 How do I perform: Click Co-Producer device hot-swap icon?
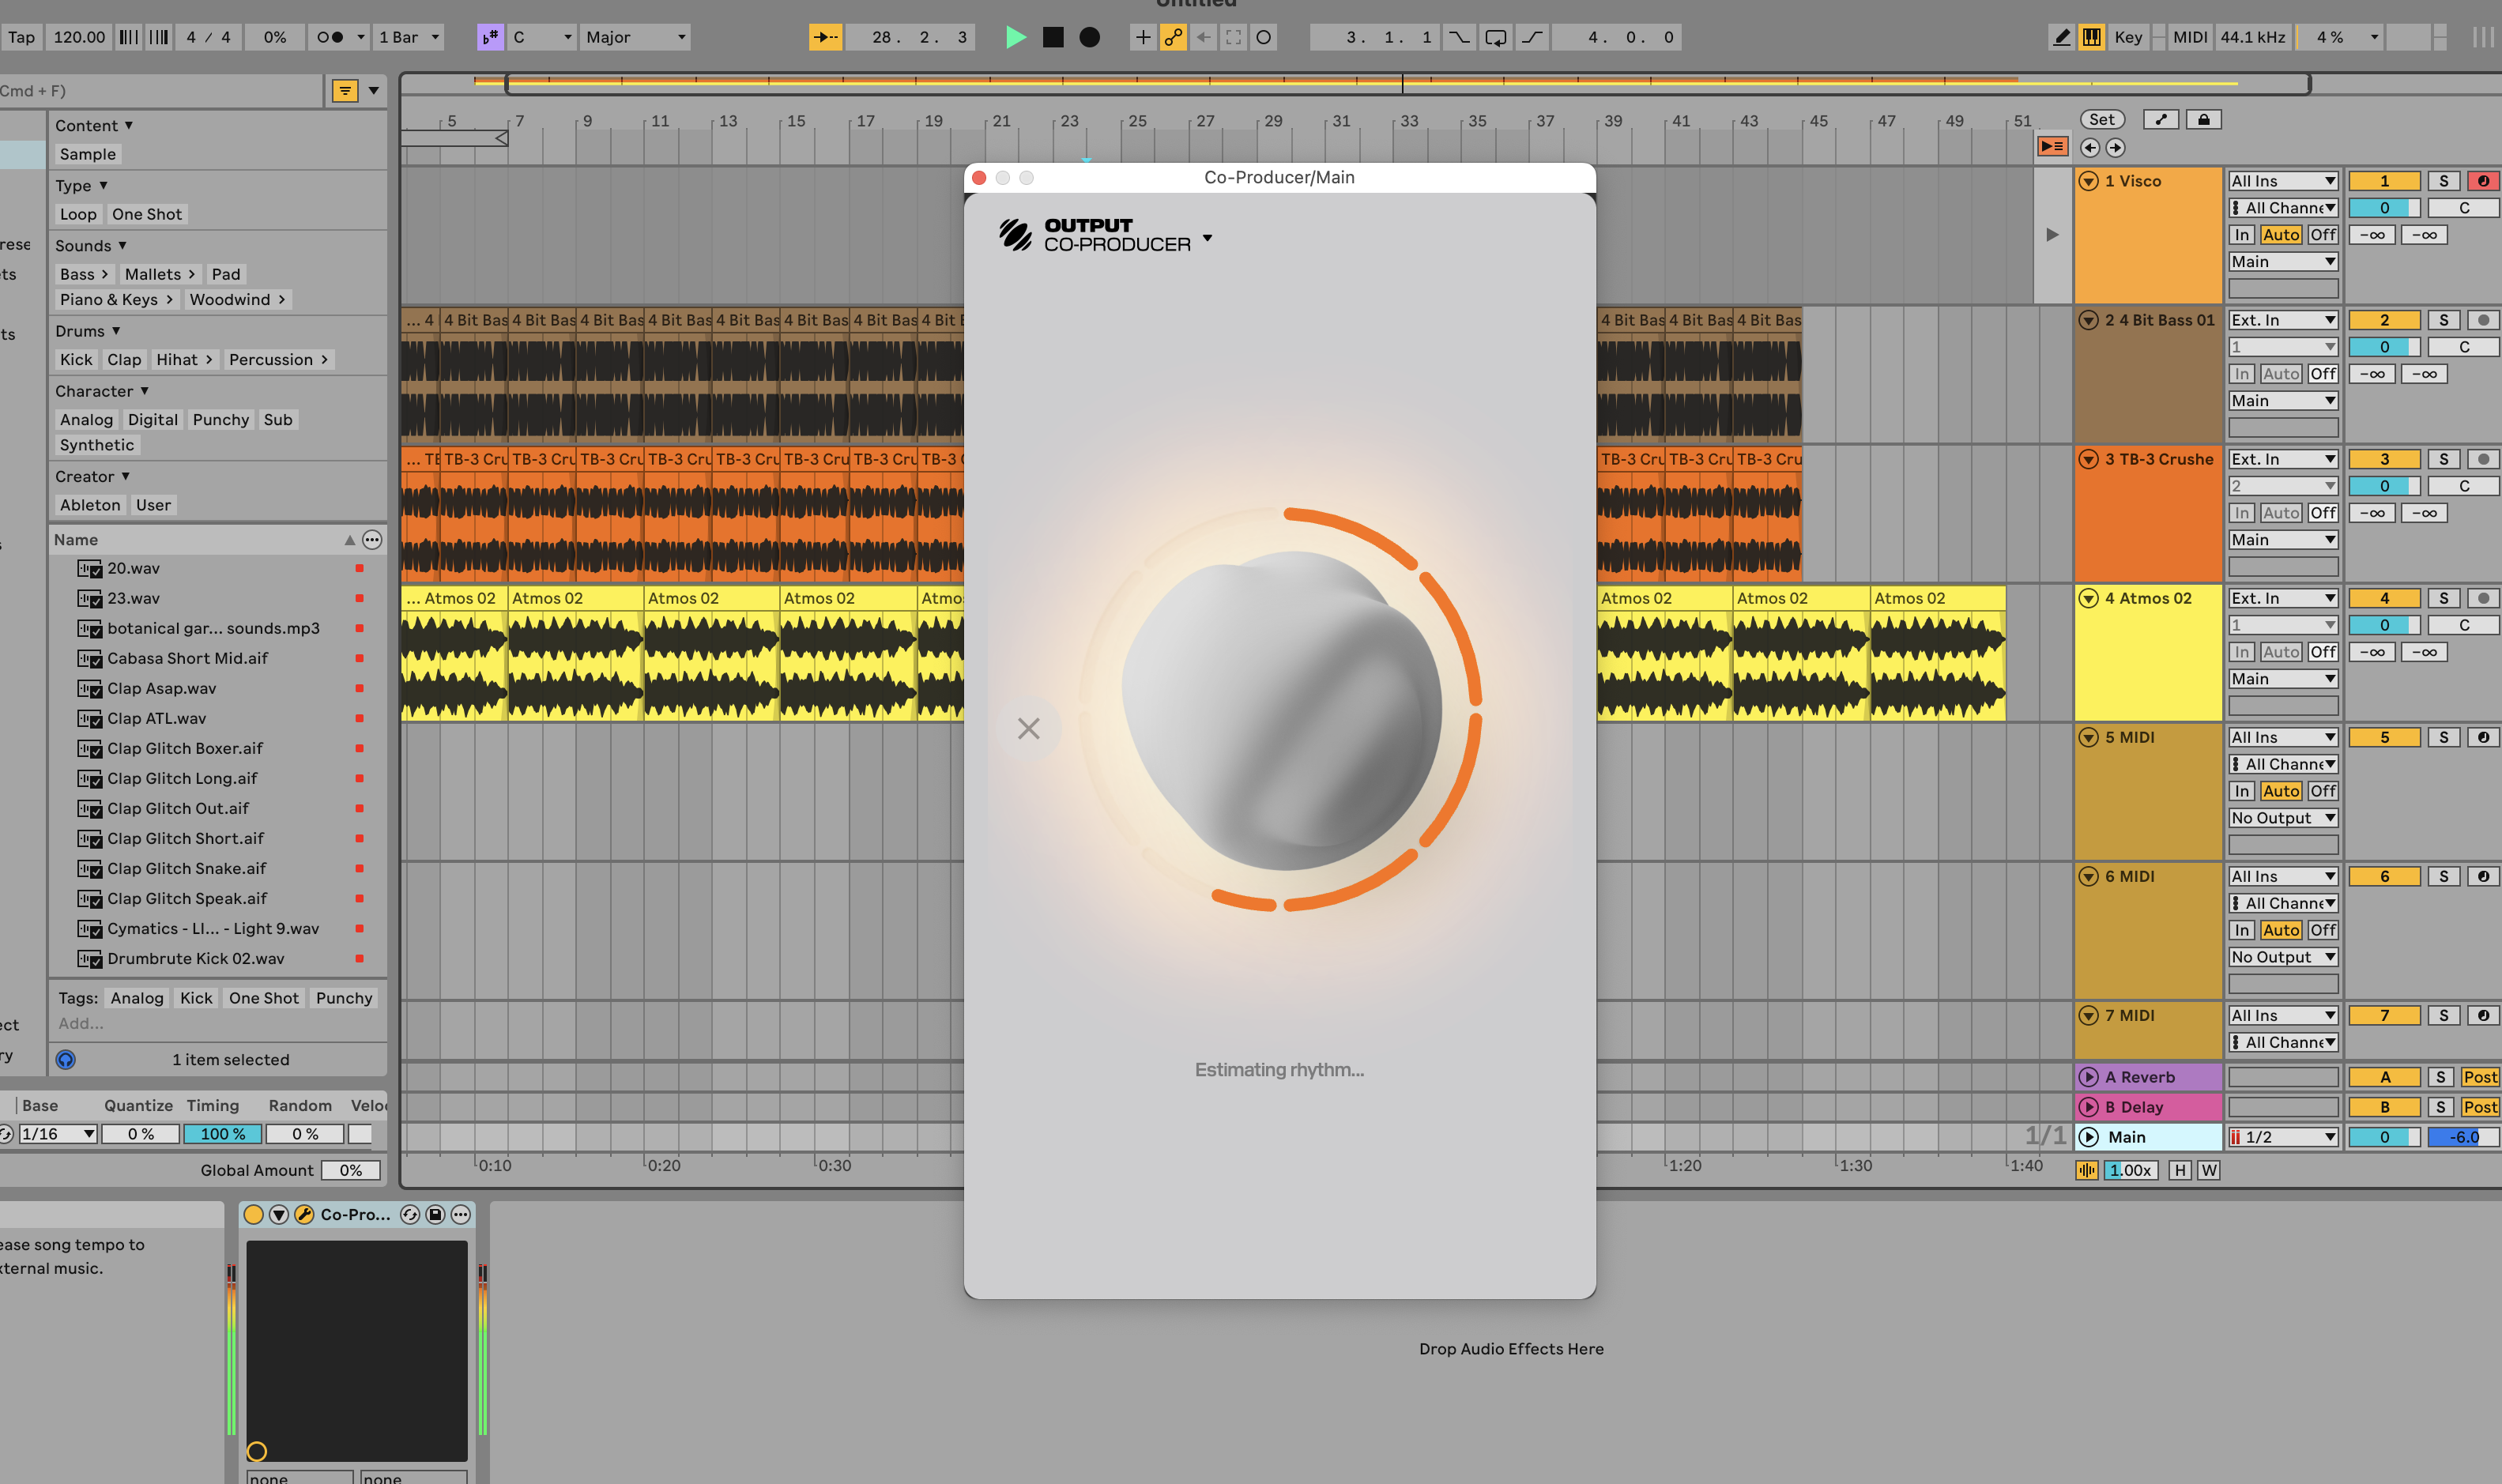tap(409, 1214)
